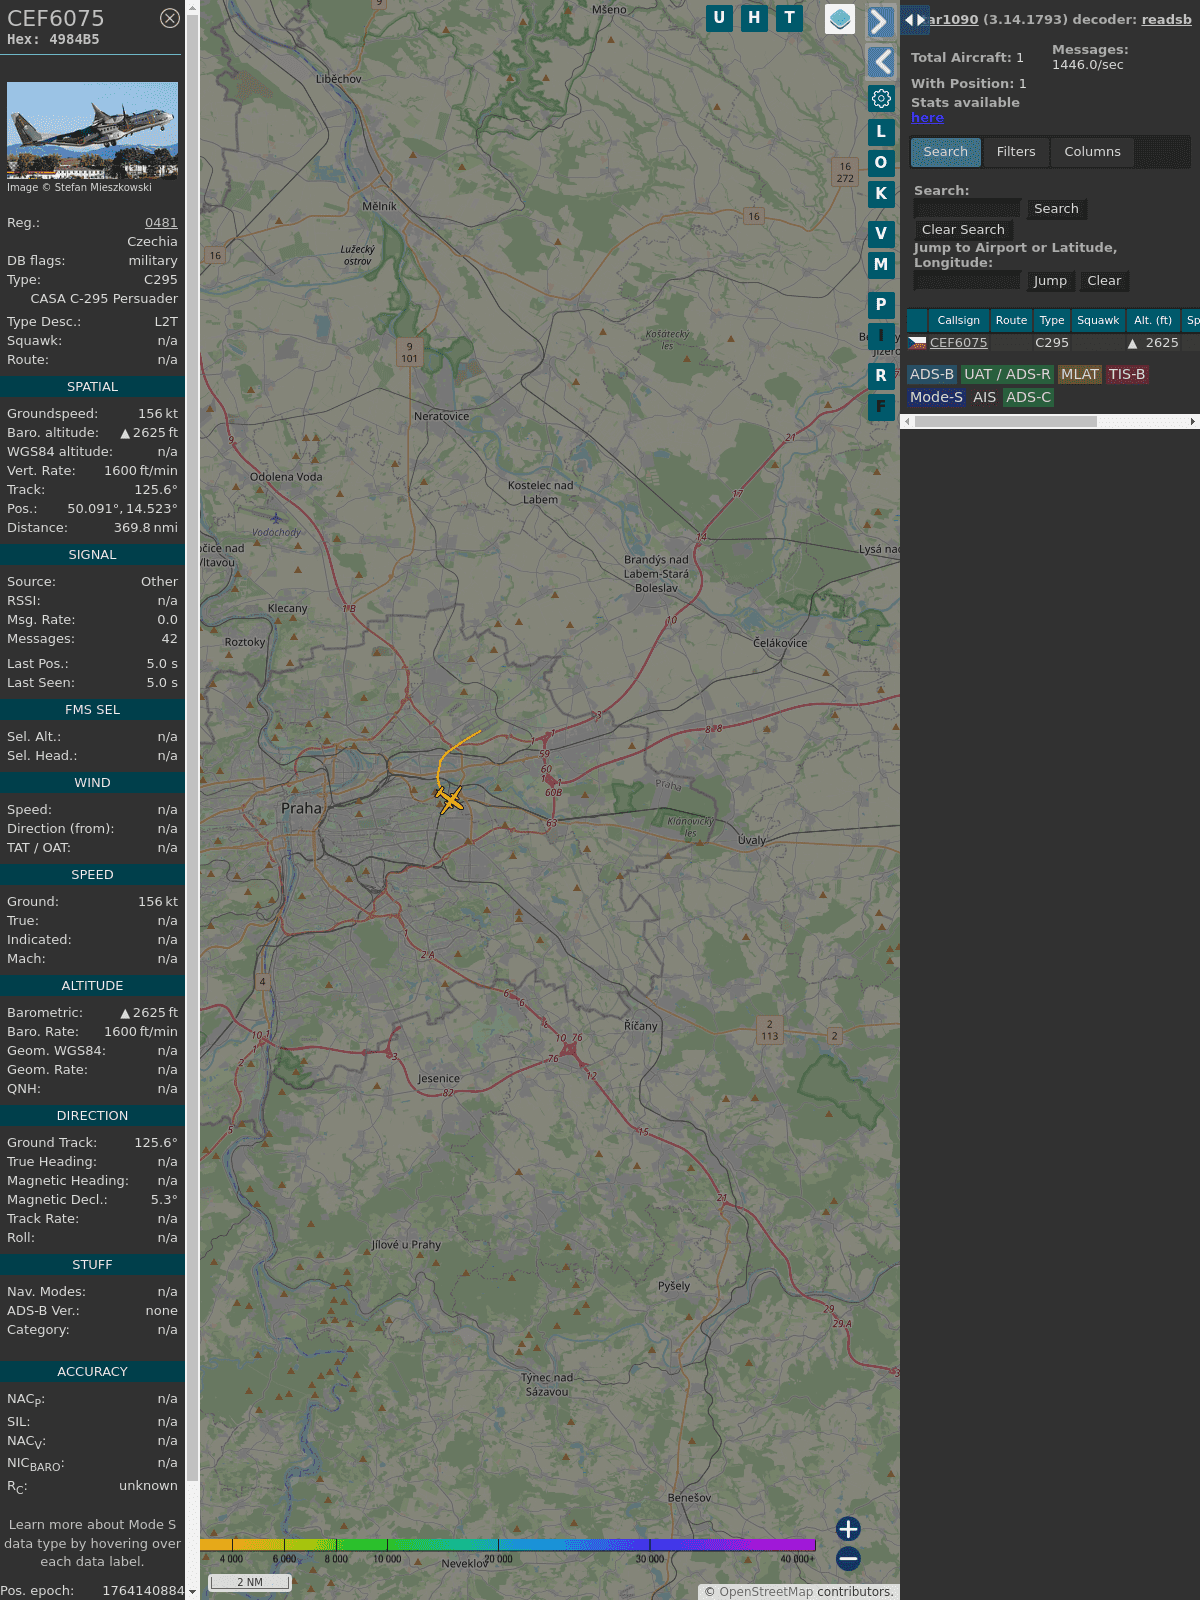Close the CEF6075 aircraft info panel
1200x1600 pixels.
tap(170, 18)
